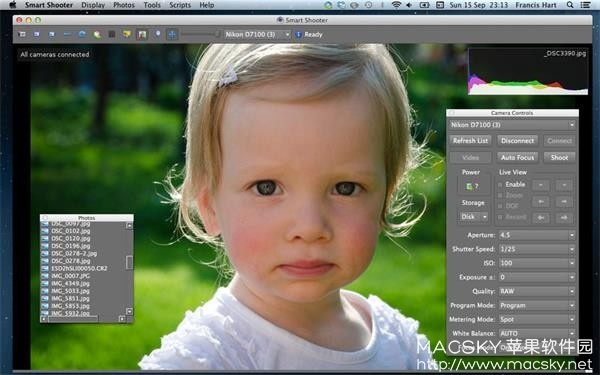Open the Metering Mode Spot dropdown
600x375 pixels.
[537, 319]
